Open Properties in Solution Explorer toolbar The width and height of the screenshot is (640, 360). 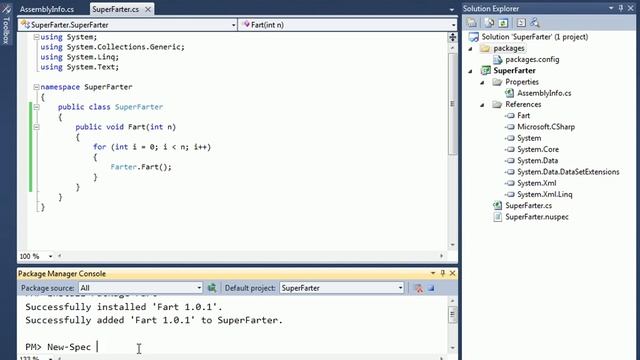pos(472,23)
